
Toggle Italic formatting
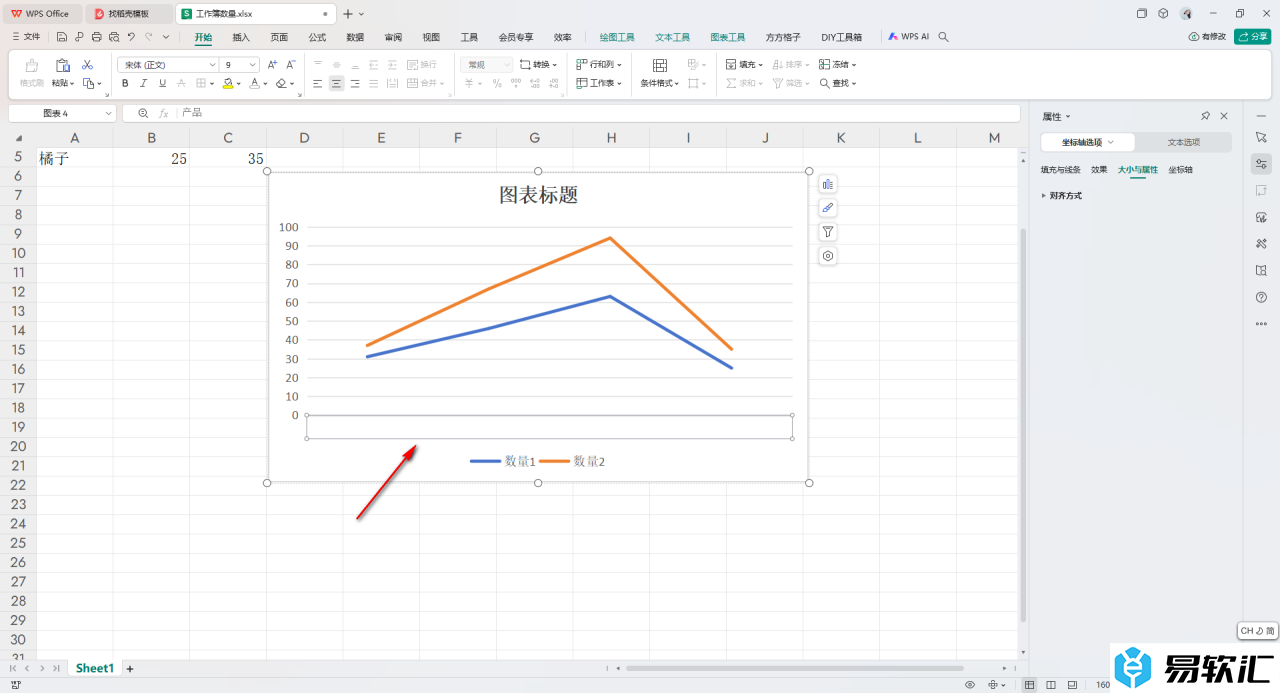pos(144,83)
